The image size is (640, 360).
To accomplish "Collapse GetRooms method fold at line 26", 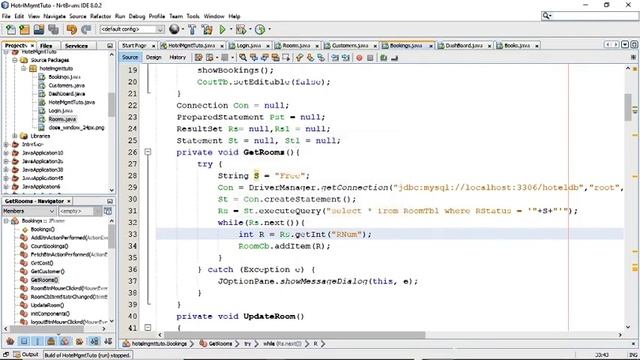I will click(148, 152).
